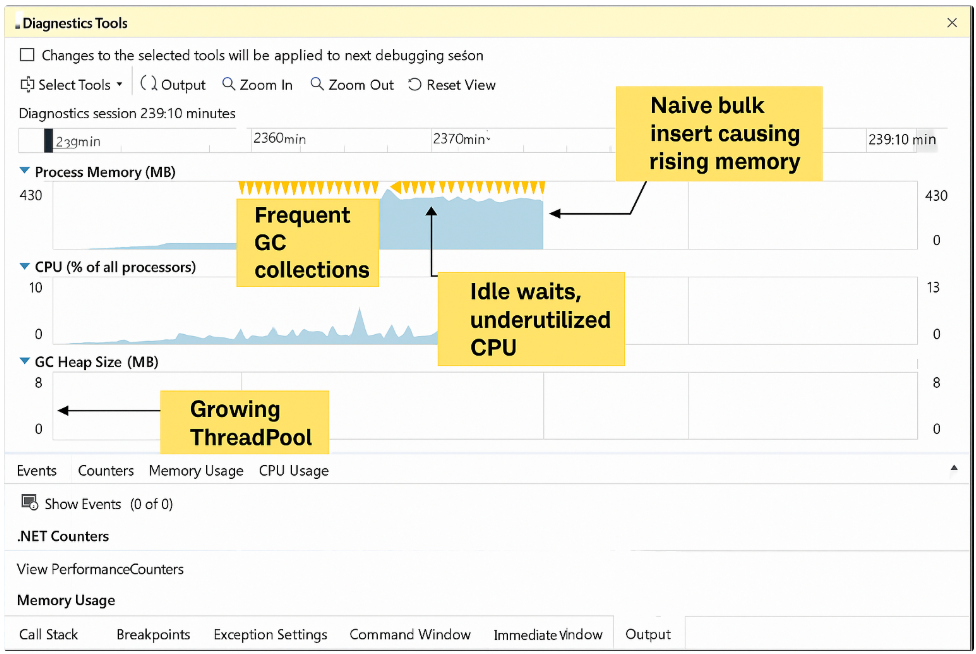Collapse the GC Heap Size (MB) graph
Viewport: 976px width, 654px height.
pyautogui.click(x=25, y=362)
